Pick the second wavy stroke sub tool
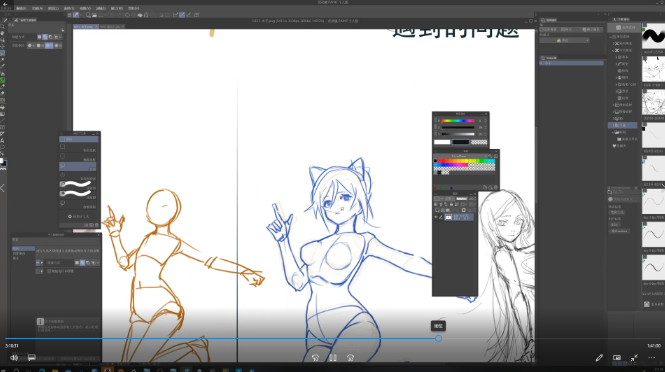This screenshot has height=372, width=665. [78, 193]
